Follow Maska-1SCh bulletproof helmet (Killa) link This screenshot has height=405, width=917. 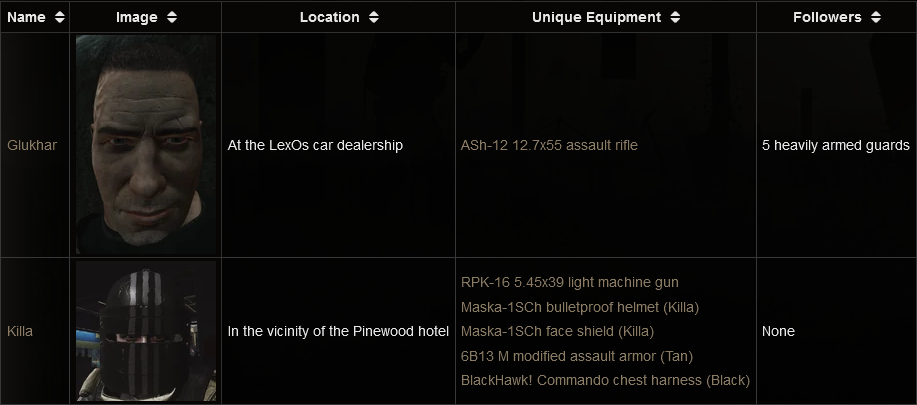click(x=580, y=306)
